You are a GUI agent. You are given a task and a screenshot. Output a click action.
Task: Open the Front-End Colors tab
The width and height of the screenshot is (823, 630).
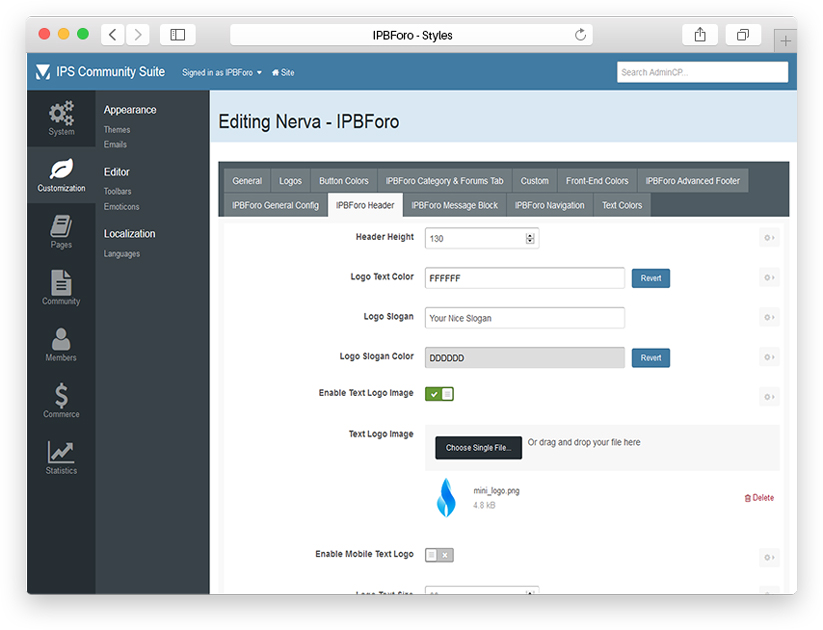597,181
